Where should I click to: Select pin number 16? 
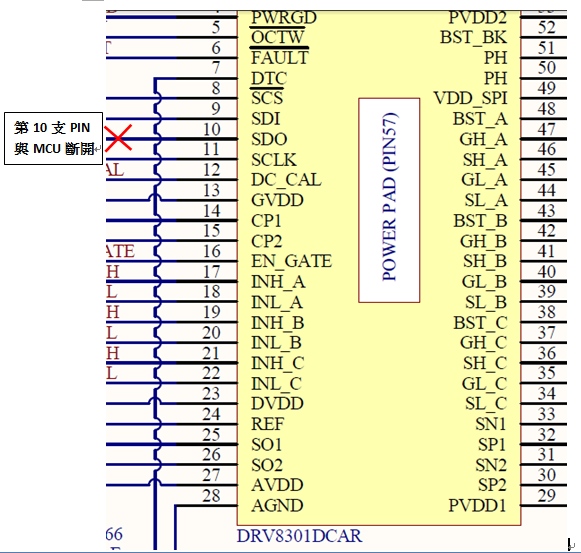click(x=212, y=251)
